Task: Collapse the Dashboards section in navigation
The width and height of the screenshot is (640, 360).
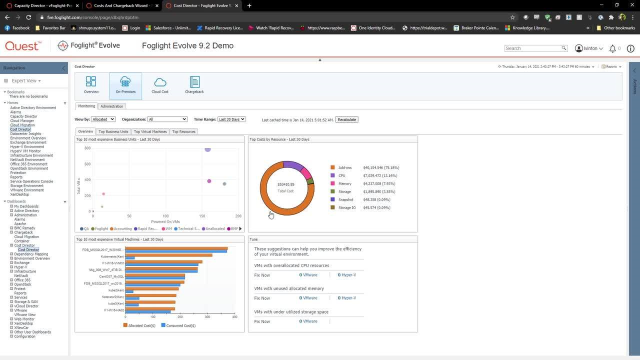Action: [5, 202]
